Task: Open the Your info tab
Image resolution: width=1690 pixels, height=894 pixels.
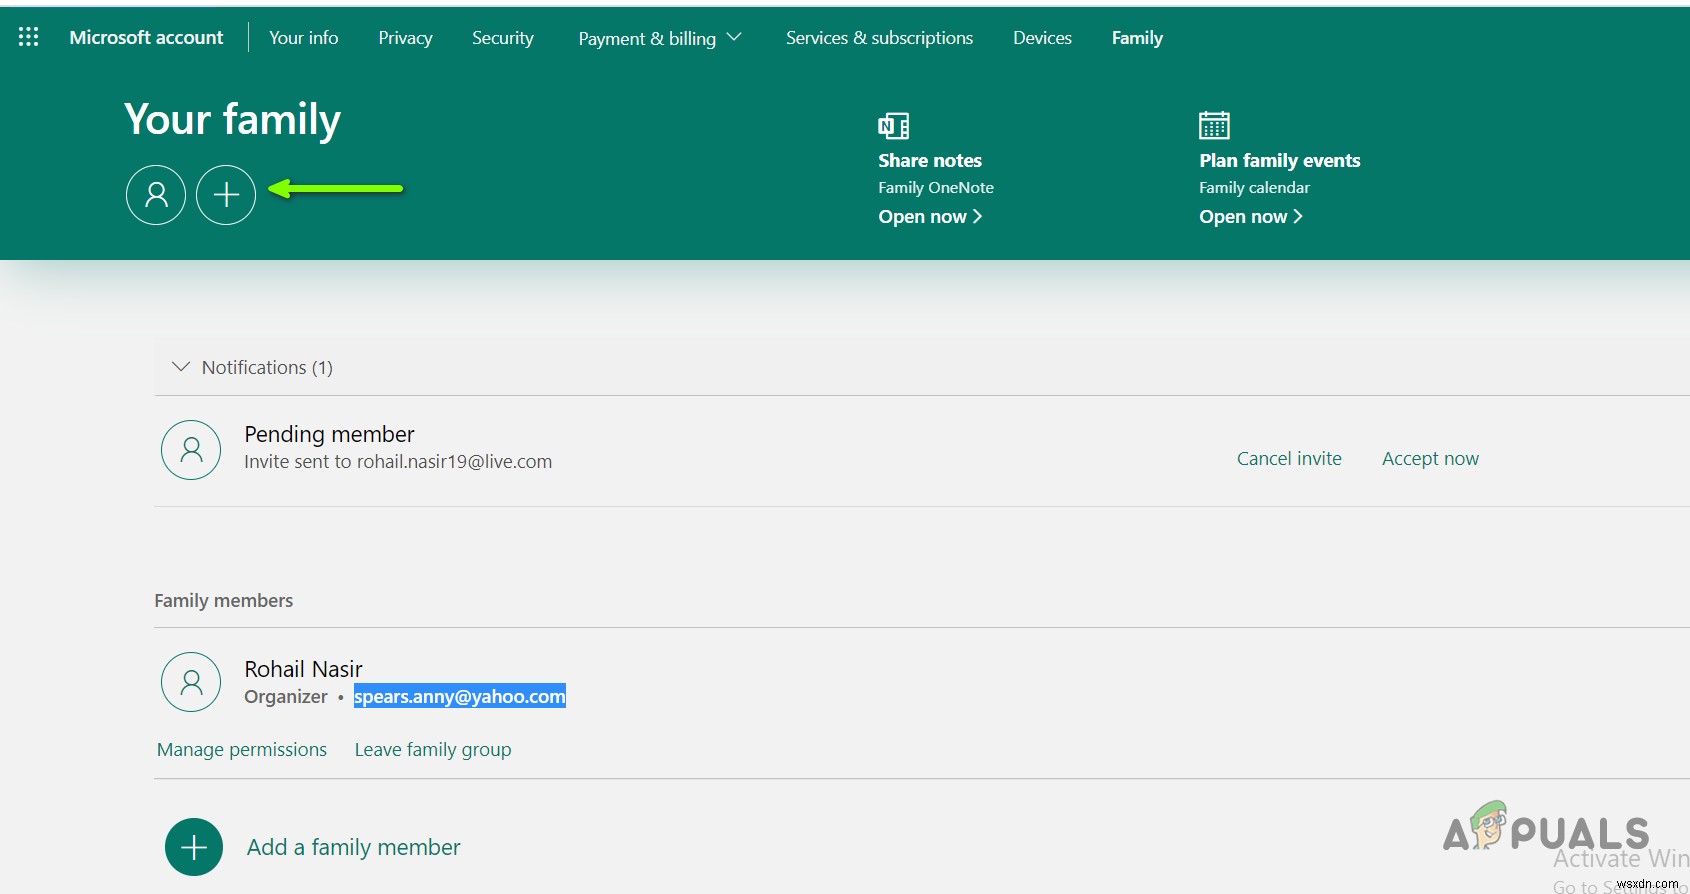Action: click(x=304, y=38)
